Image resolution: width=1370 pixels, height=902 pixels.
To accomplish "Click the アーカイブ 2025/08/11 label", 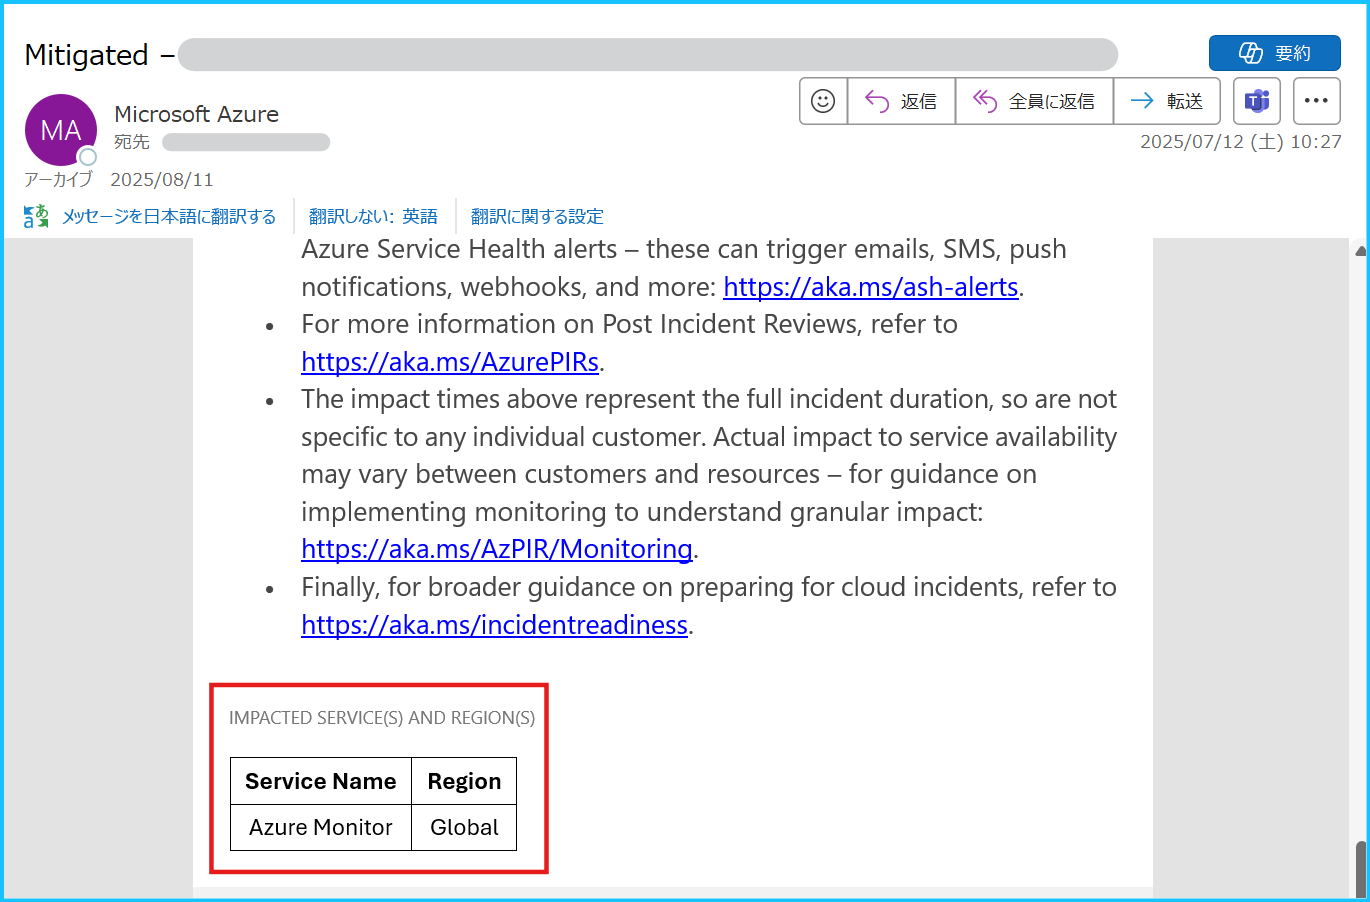I will click(x=119, y=180).
